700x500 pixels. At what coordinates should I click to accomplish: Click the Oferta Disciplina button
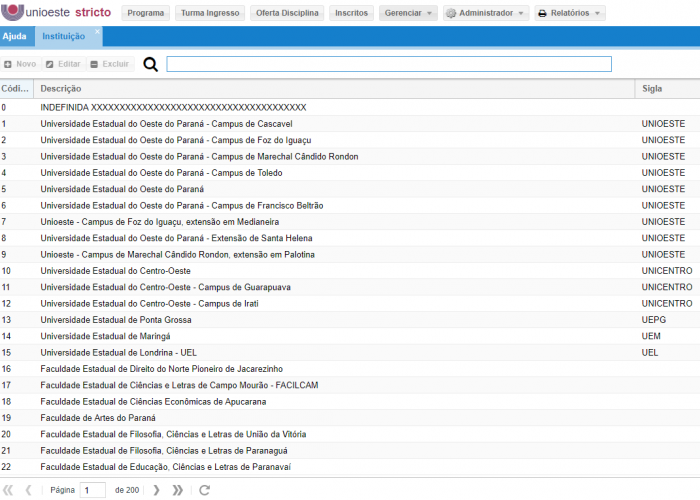point(288,14)
